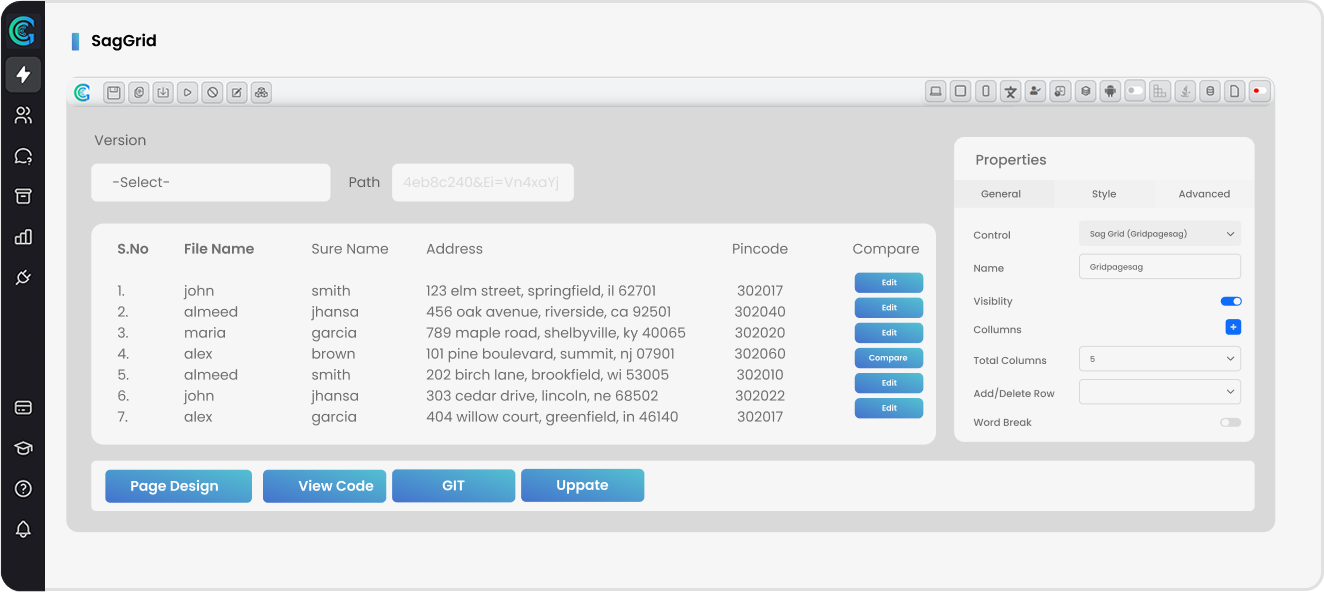This screenshot has width=1324, height=593.
Task: Switch to mobile preview using the phone icon
Action: point(985,91)
